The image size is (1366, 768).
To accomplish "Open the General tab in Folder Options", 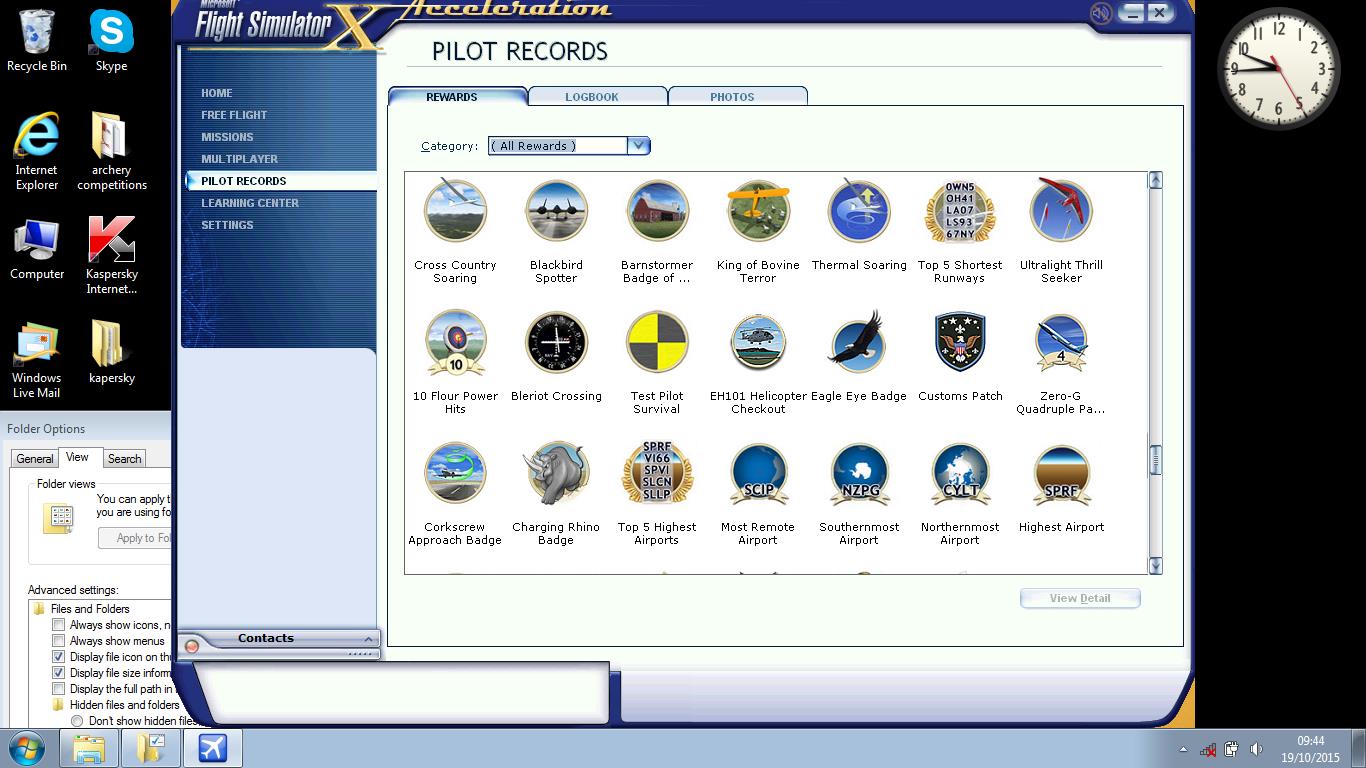I will pyautogui.click(x=34, y=459).
